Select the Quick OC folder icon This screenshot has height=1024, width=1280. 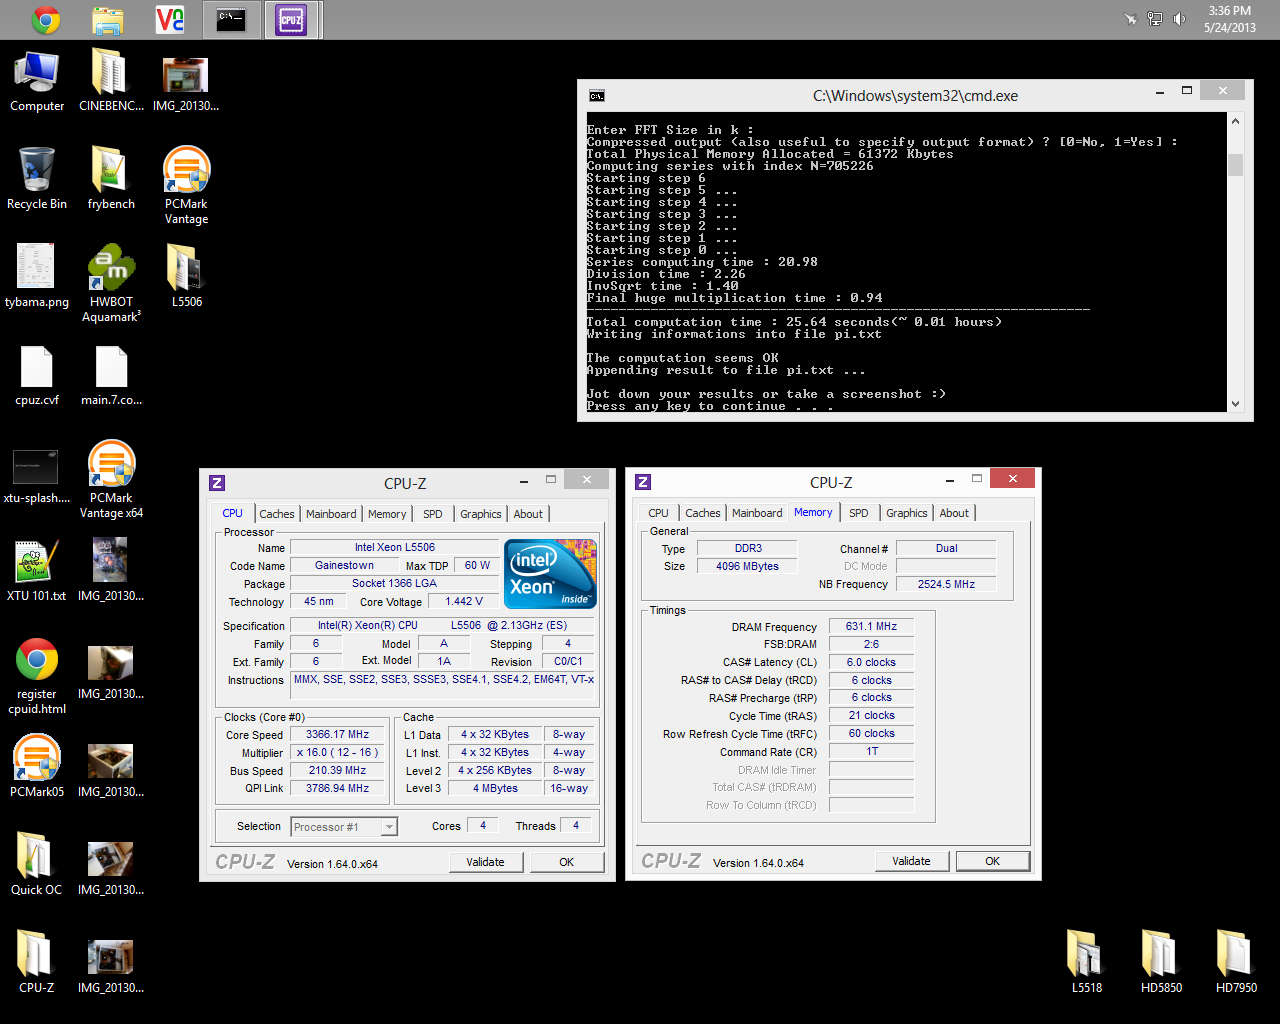click(37, 865)
